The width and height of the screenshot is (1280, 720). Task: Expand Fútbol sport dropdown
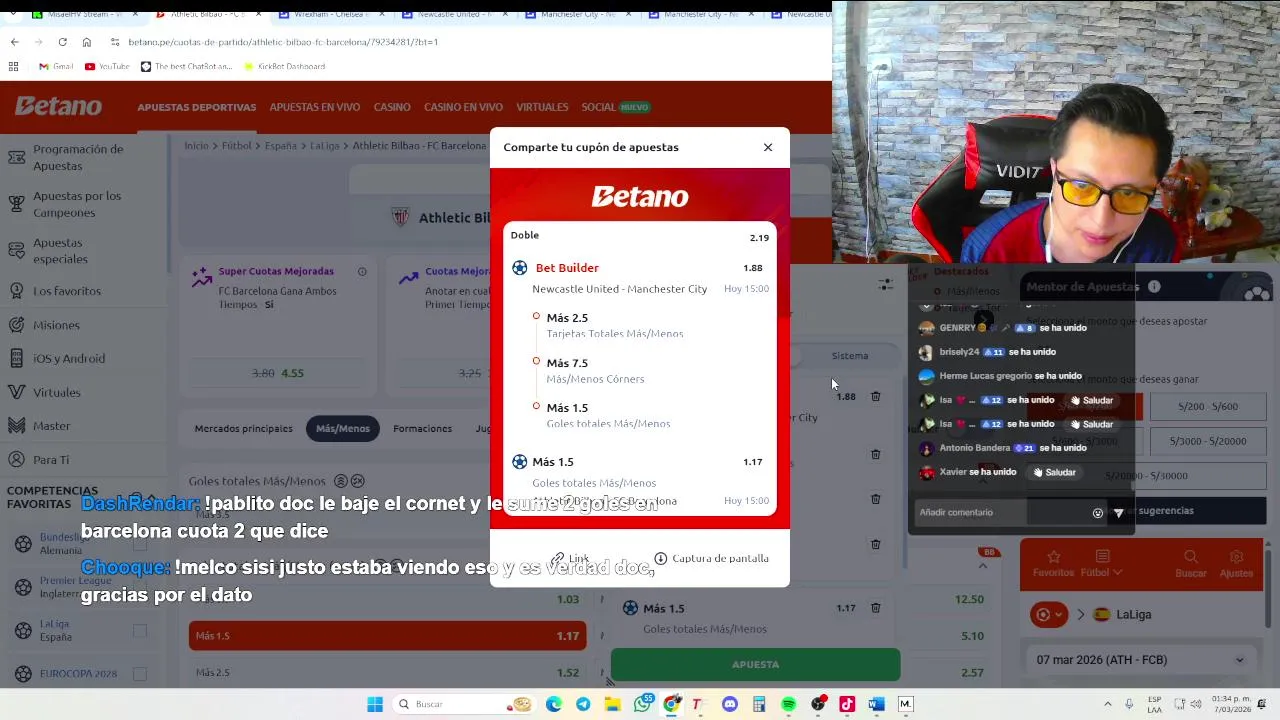[1102, 564]
